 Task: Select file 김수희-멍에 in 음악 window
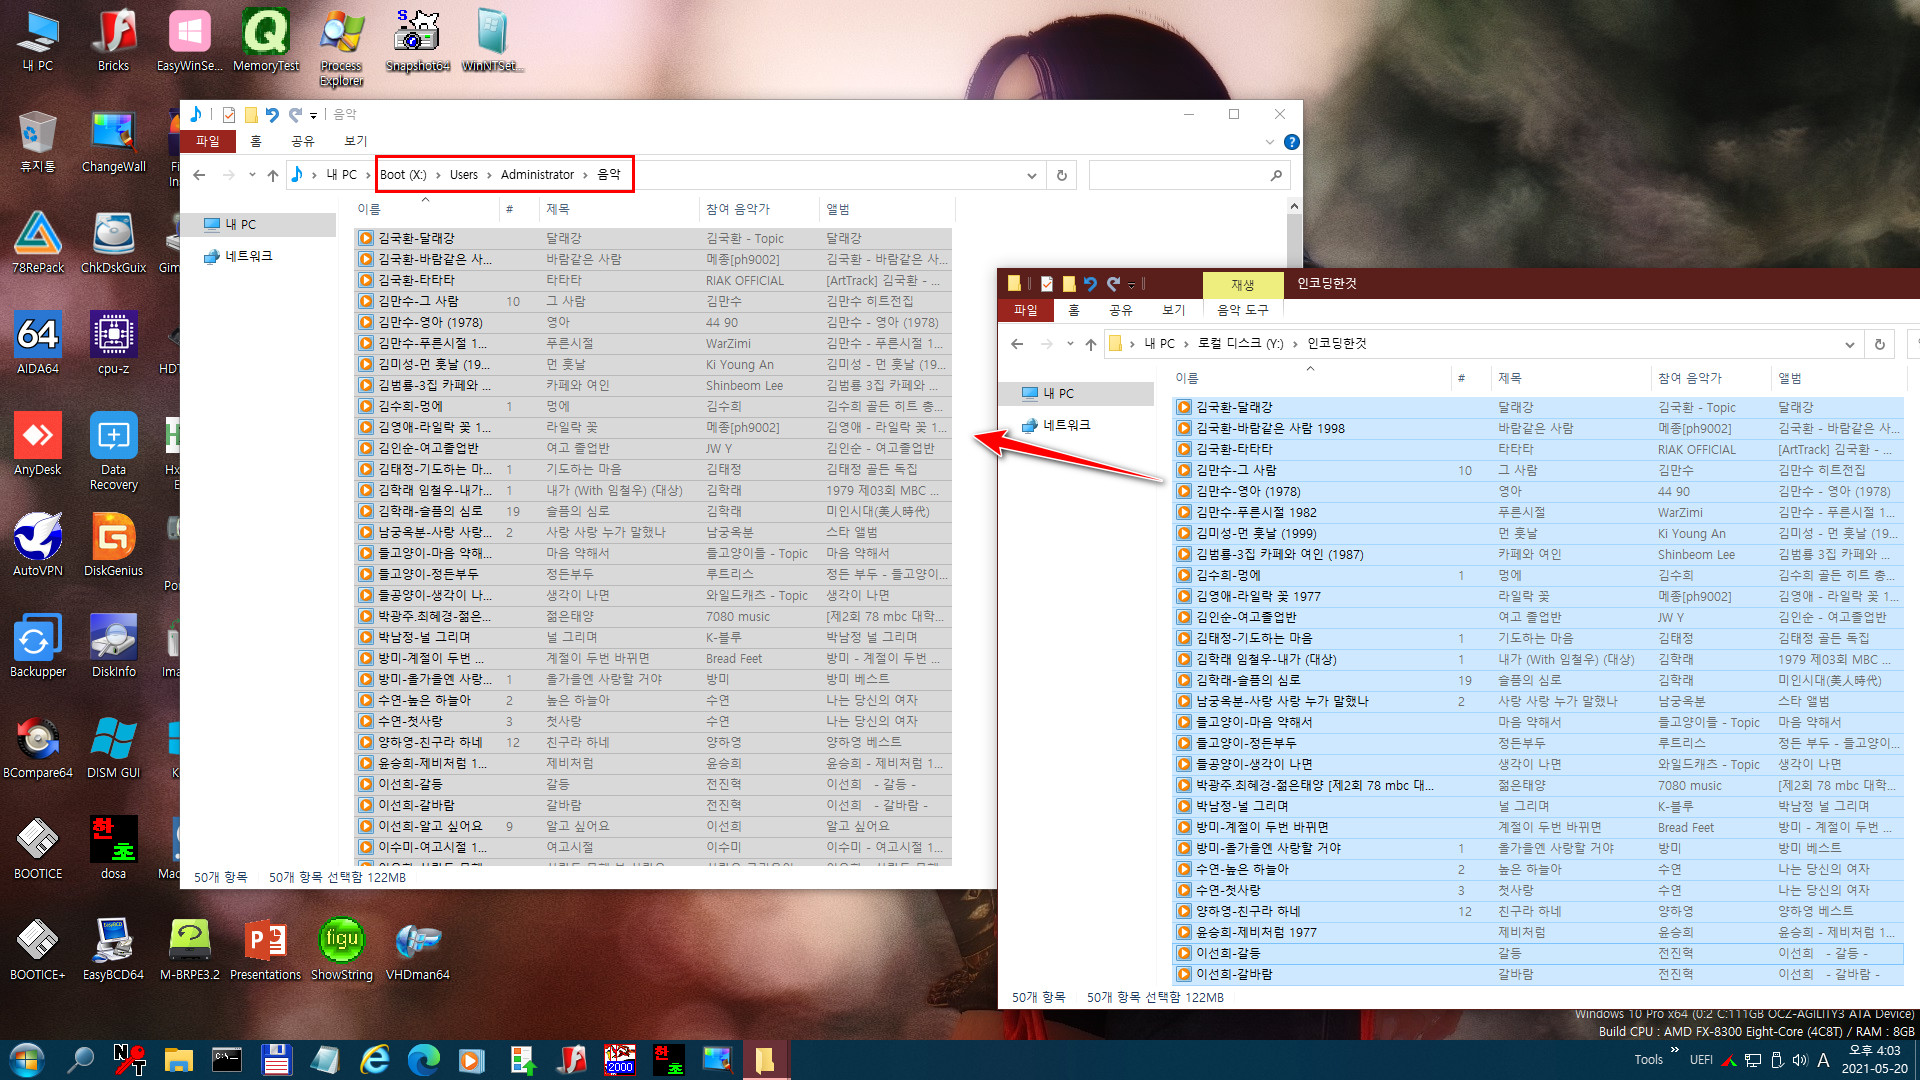click(653, 407)
